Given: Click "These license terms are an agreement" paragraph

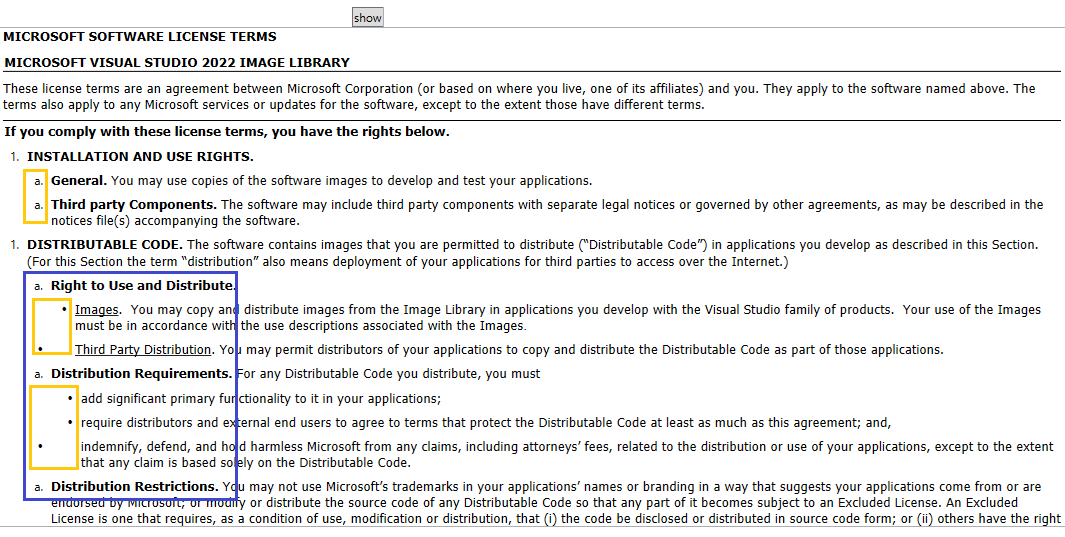Looking at the screenshot, I should (519, 97).
